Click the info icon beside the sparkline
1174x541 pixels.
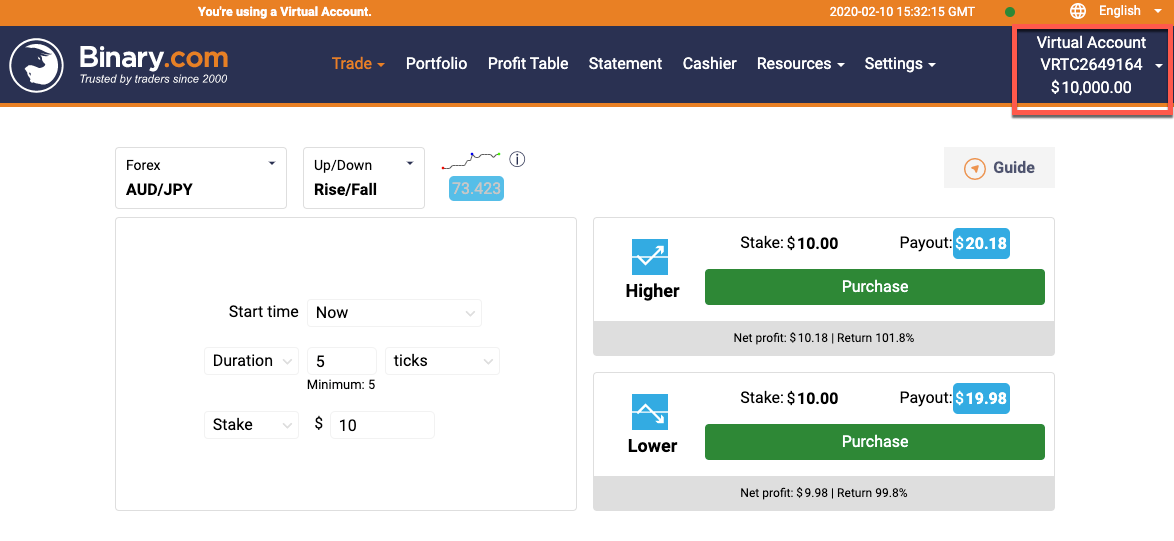tap(517, 160)
